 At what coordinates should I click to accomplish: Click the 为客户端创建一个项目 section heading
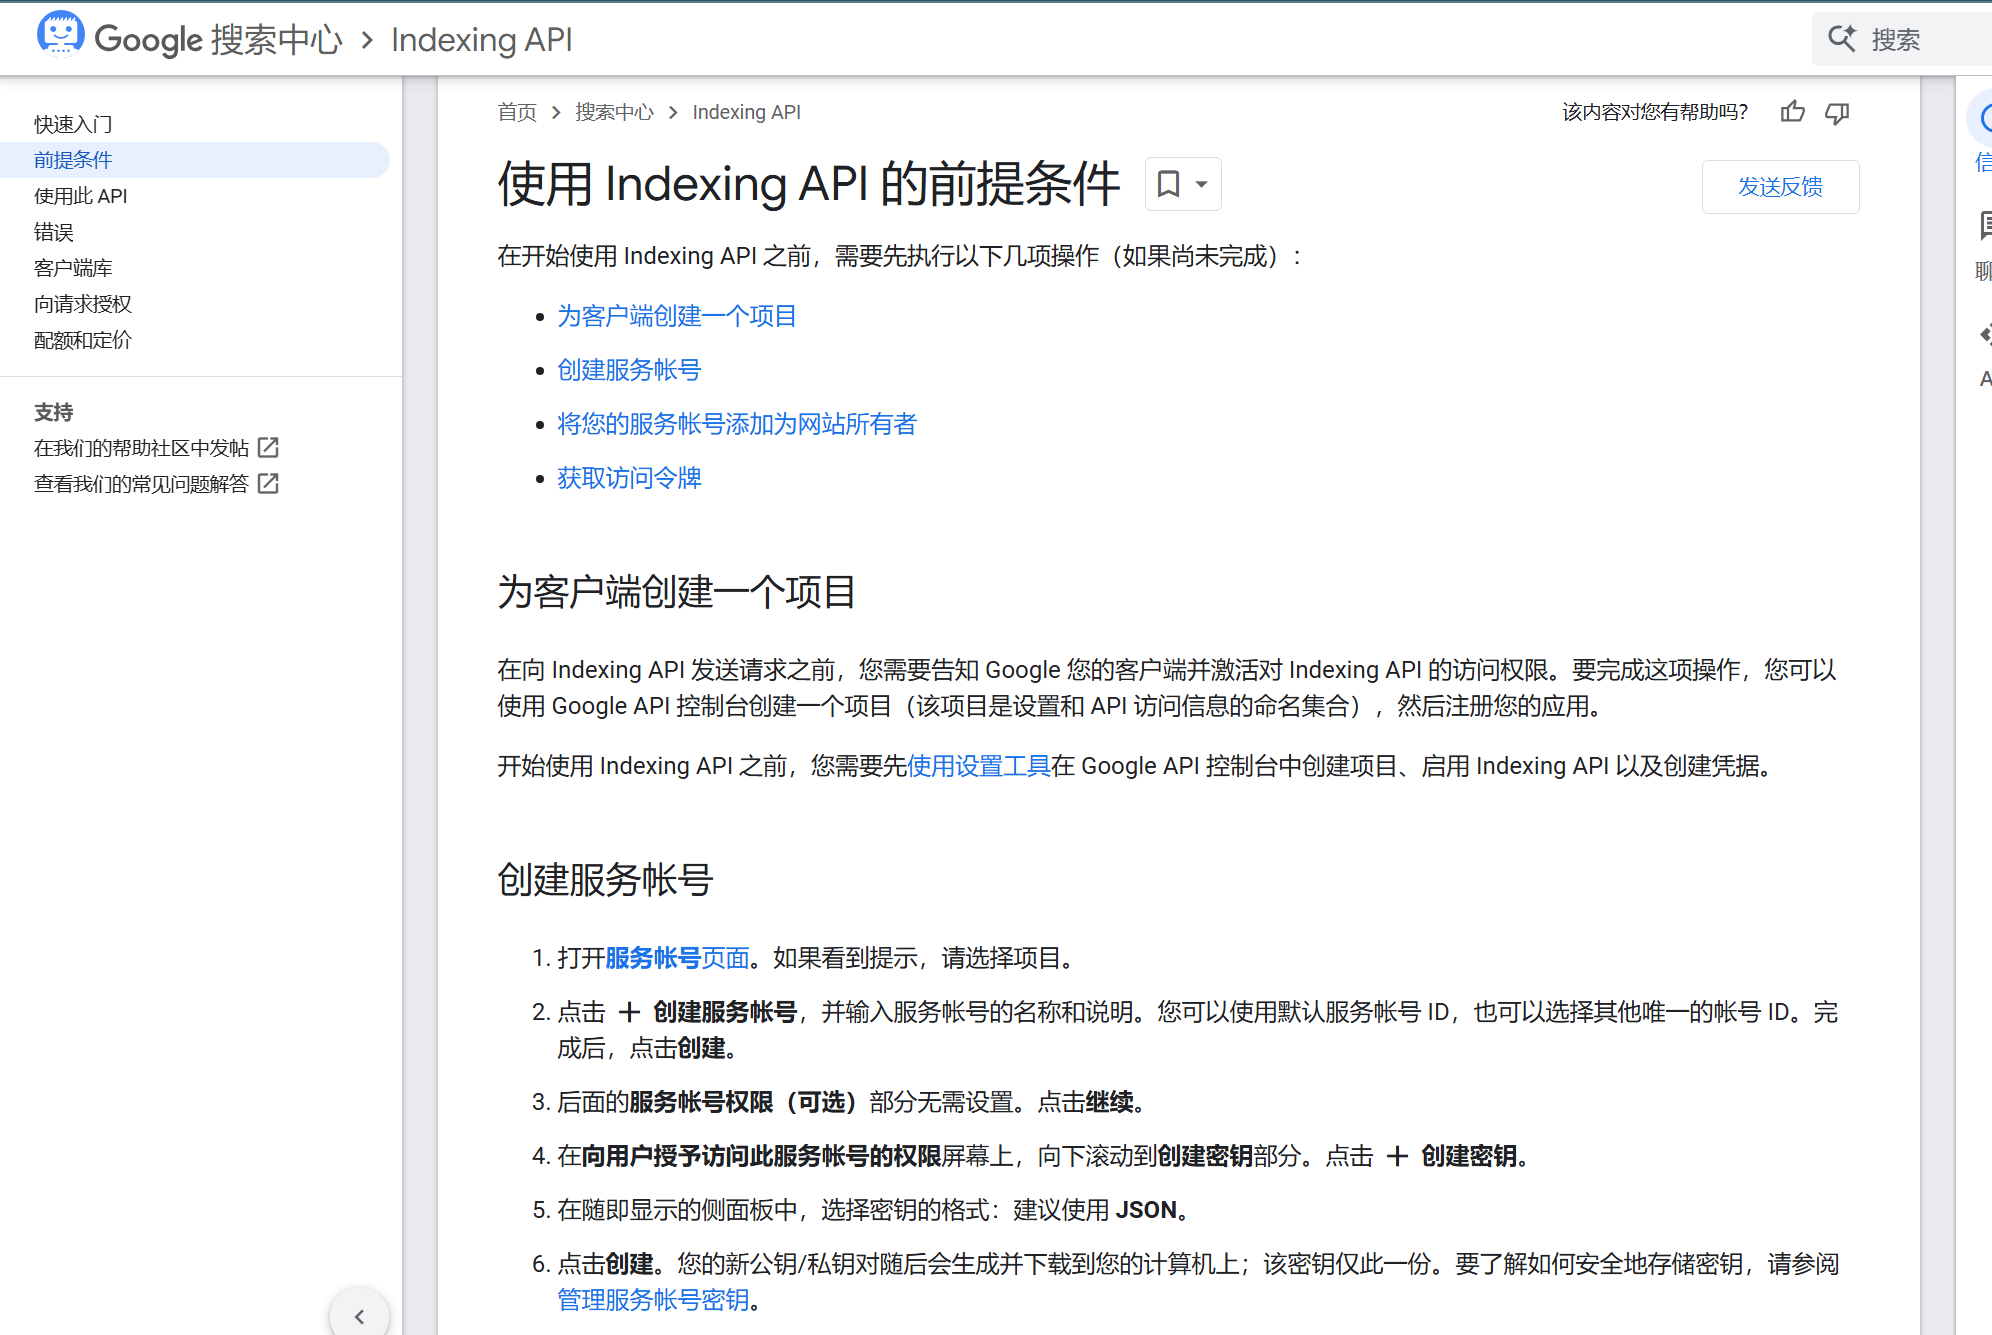(x=677, y=592)
